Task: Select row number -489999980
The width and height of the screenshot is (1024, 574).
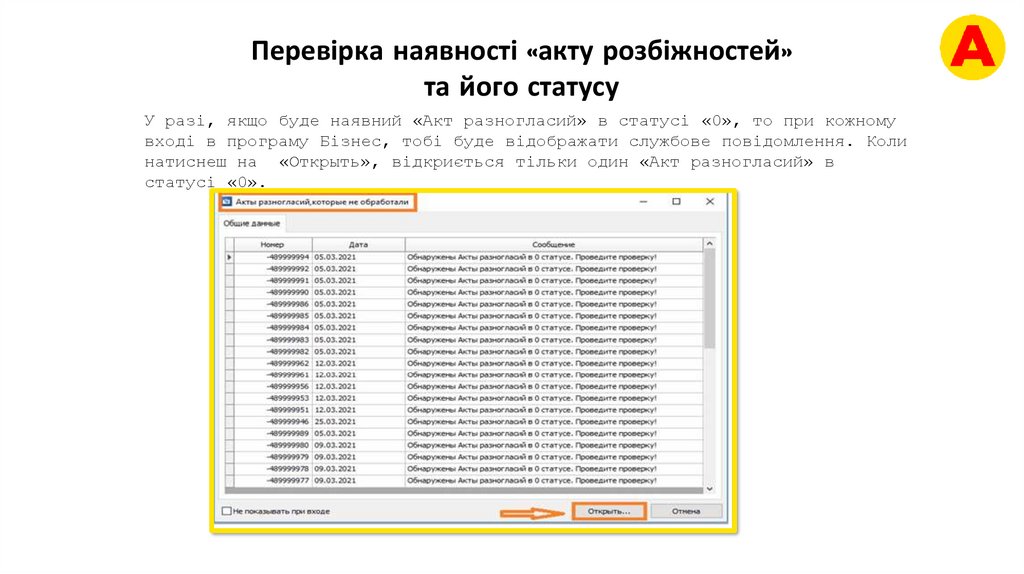Action: (464, 445)
